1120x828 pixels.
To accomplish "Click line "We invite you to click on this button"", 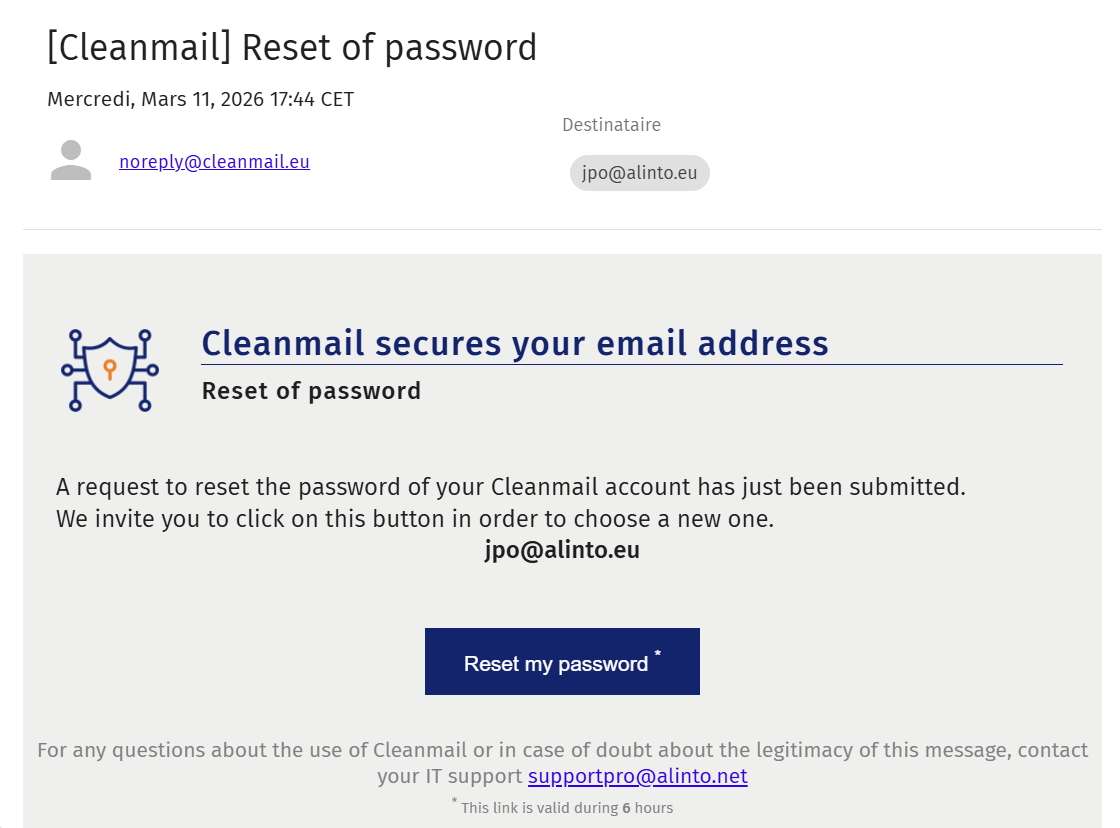I will click(x=414, y=519).
